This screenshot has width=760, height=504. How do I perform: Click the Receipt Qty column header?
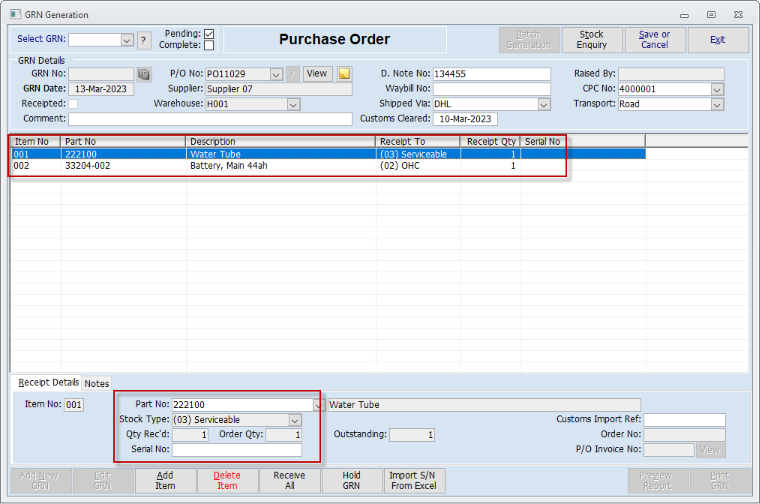[490, 142]
